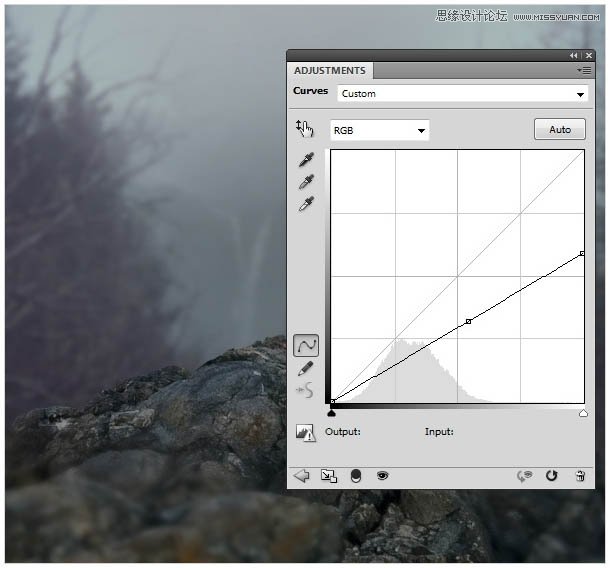Delete adjustment layer with trash icon
Screen dimensions: 610x568
pos(580,476)
